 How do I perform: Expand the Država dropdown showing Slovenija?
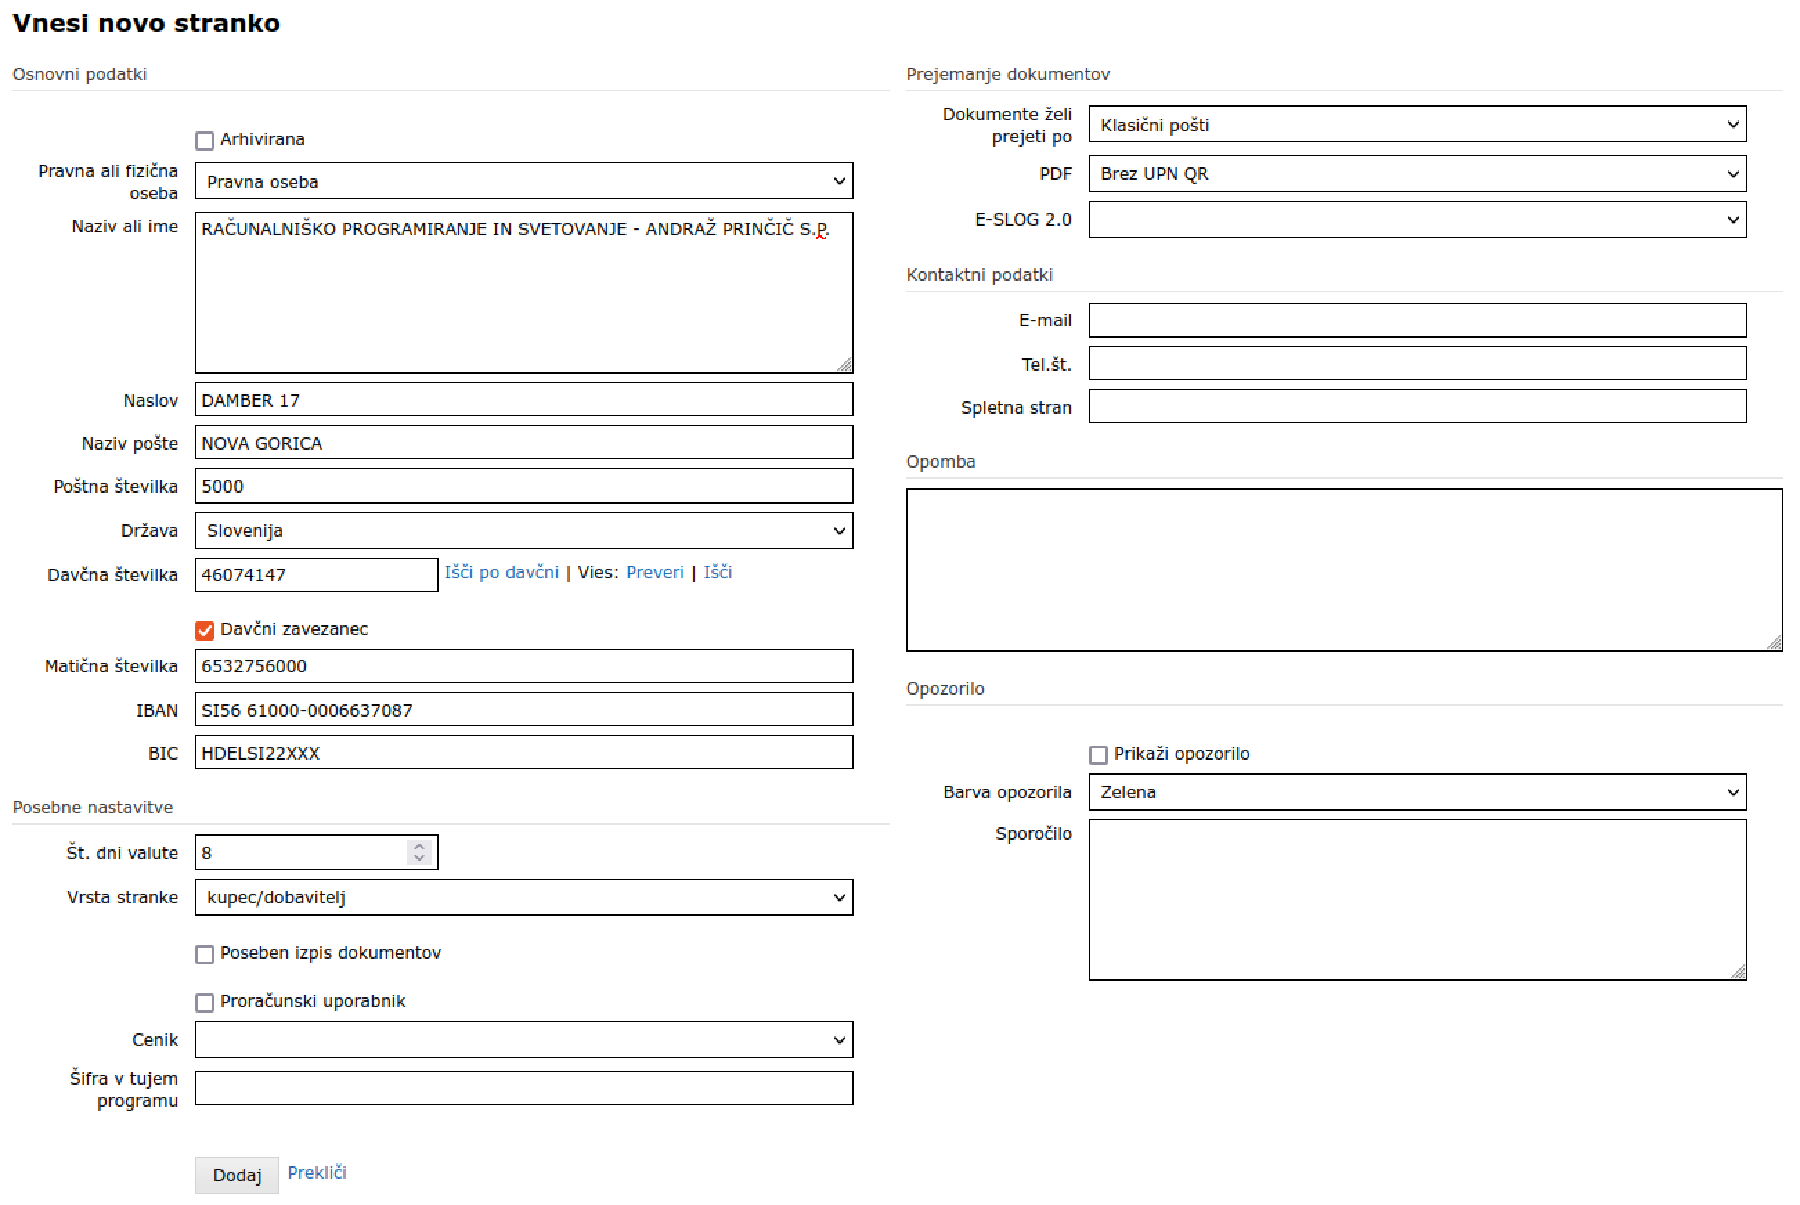(x=523, y=531)
